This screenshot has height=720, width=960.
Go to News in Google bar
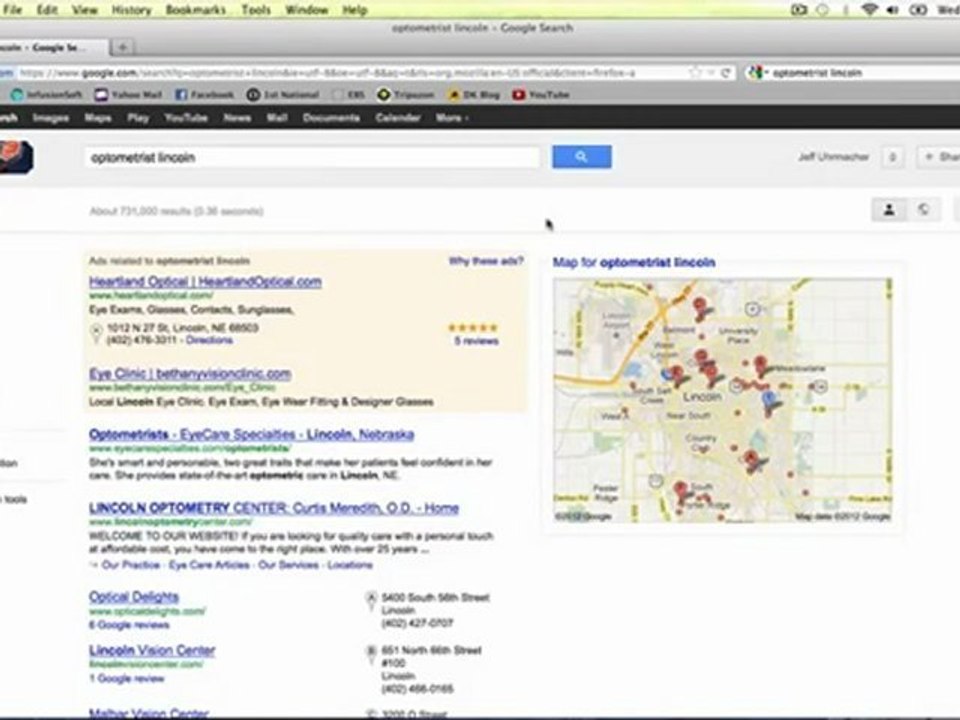pos(238,118)
